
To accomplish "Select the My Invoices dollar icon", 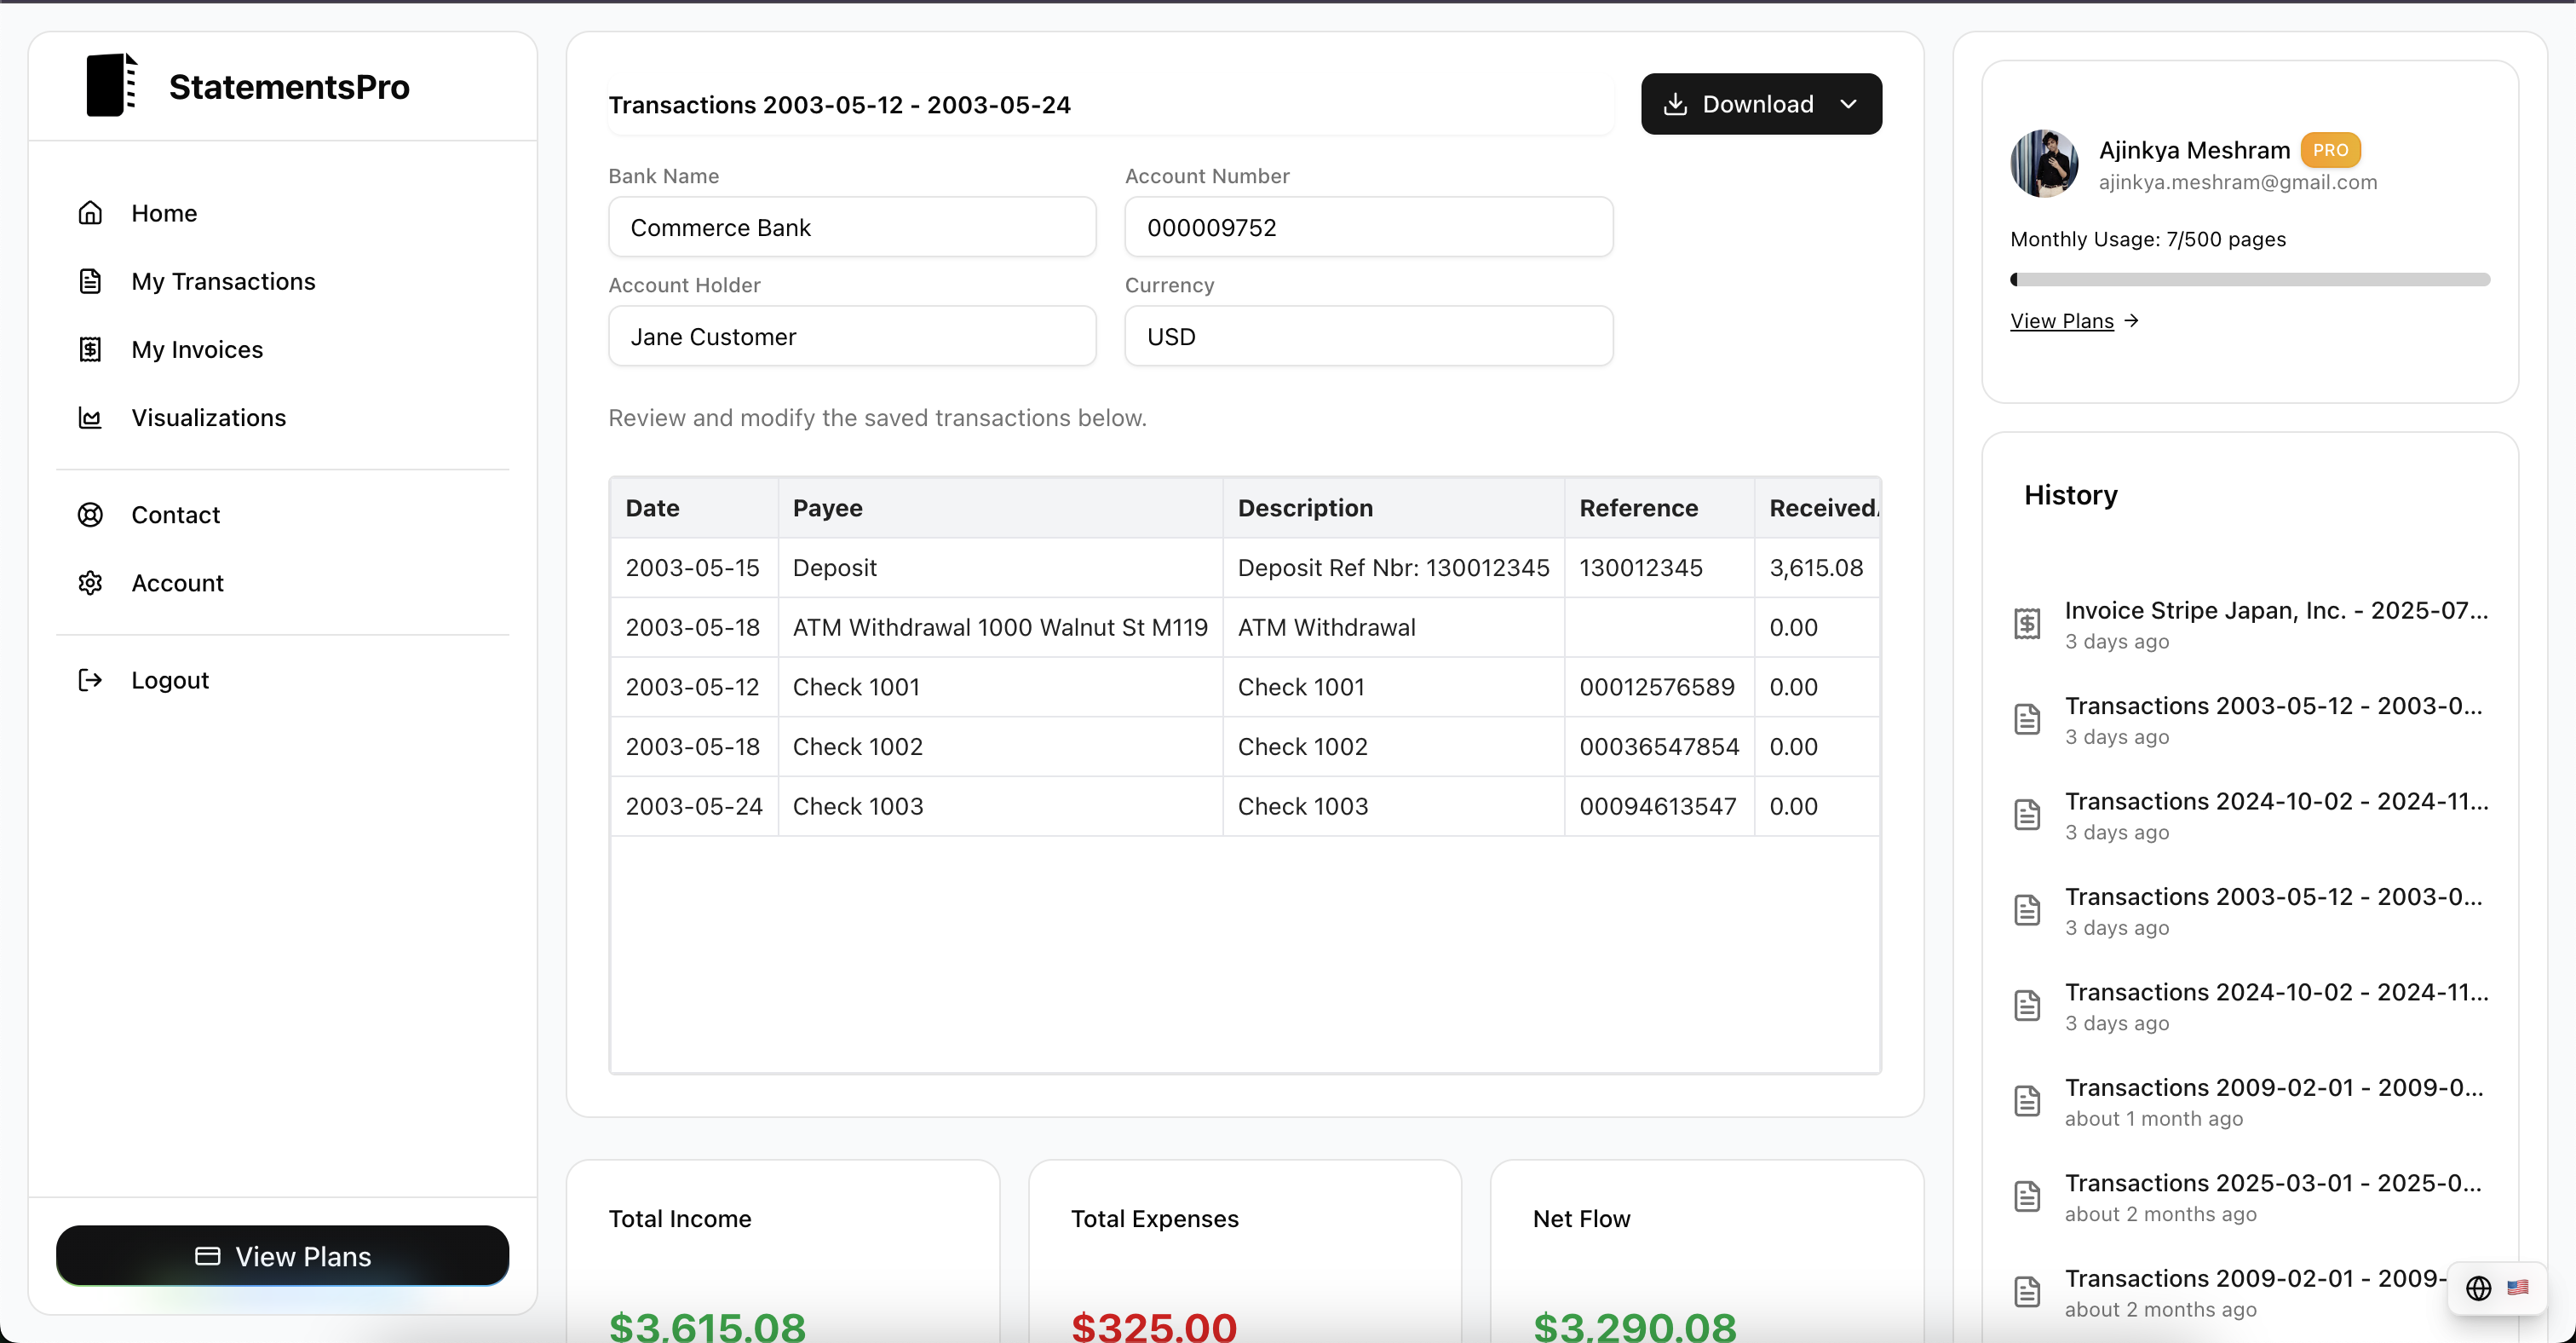I will click(90, 349).
